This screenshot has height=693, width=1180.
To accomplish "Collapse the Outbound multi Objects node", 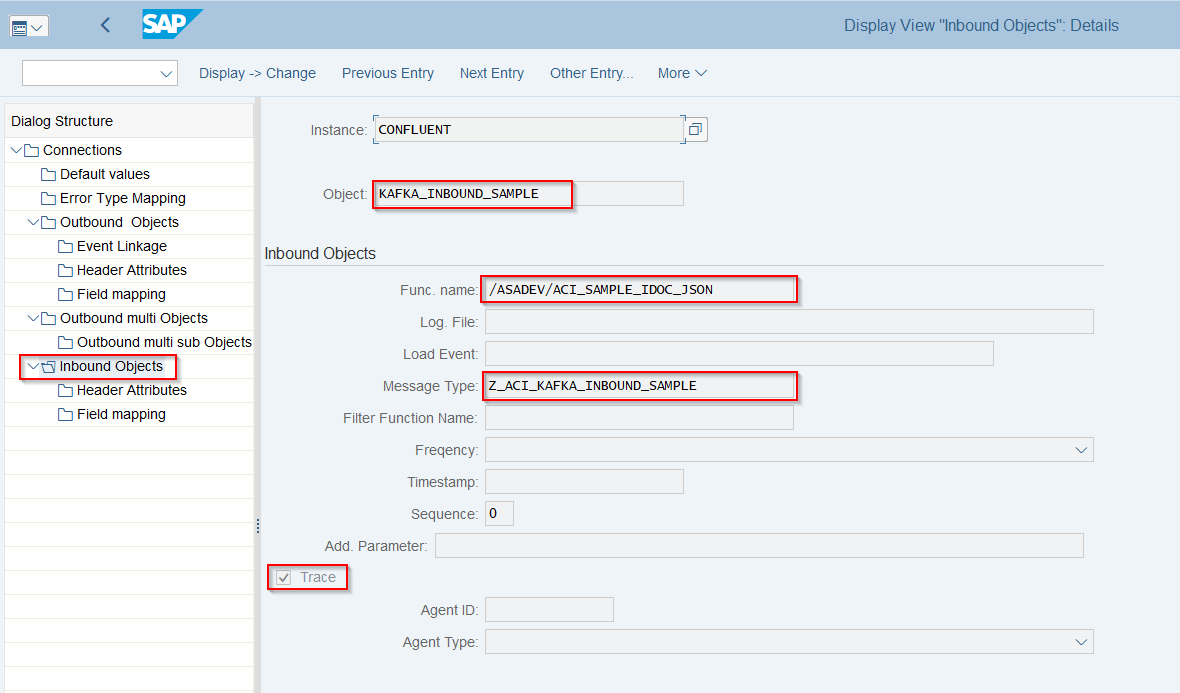I will (32, 318).
